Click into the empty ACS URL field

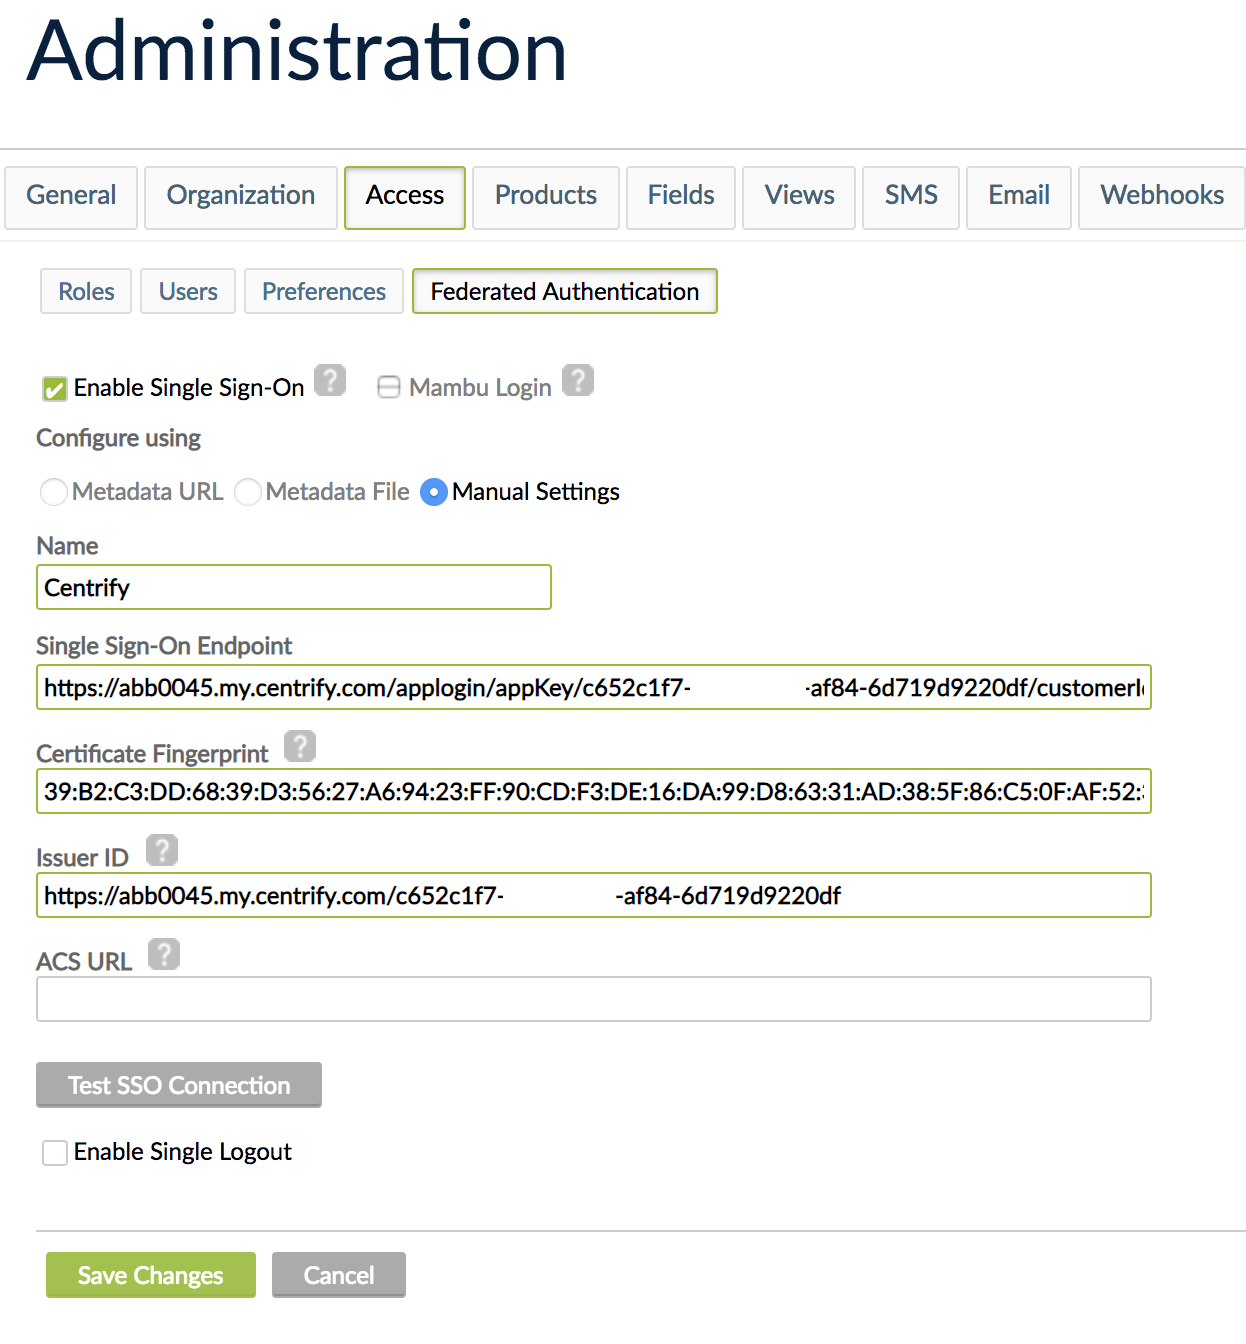tap(594, 998)
